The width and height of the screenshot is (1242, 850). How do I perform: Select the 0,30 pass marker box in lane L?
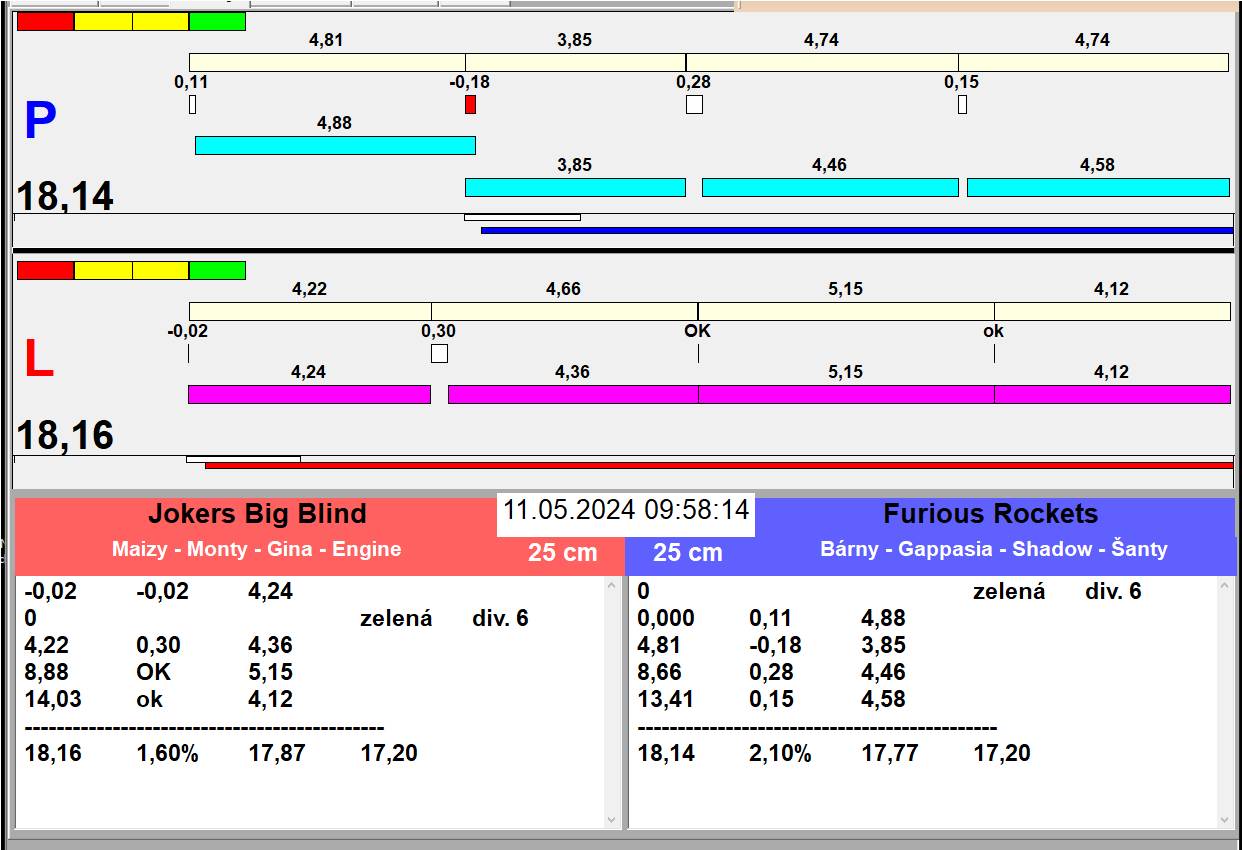(x=439, y=353)
